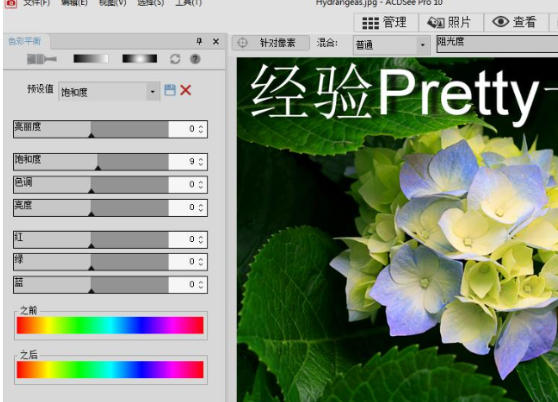Open the help question mark icon
The width and height of the screenshot is (558, 402).
tap(195, 59)
